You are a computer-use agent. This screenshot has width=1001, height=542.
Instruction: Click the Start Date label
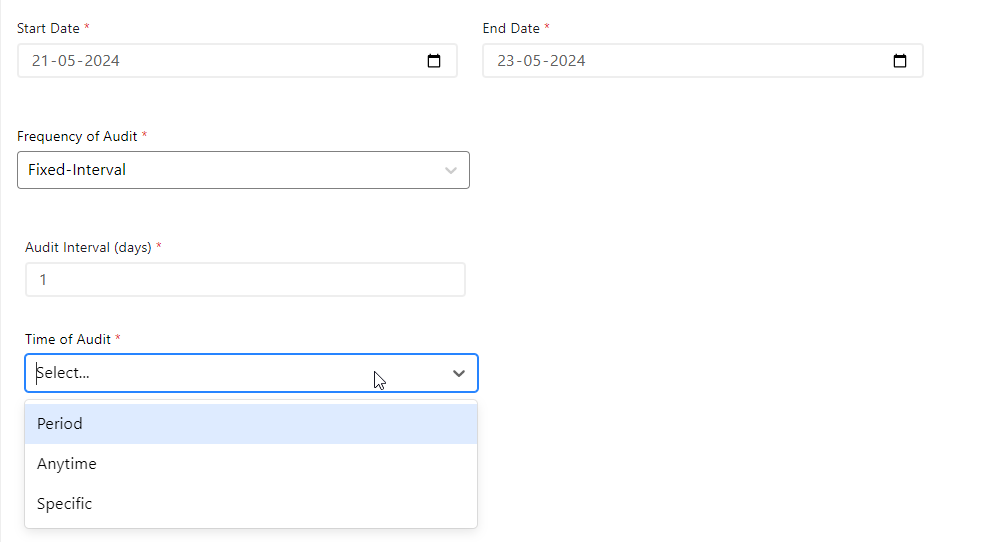(x=48, y=28)
